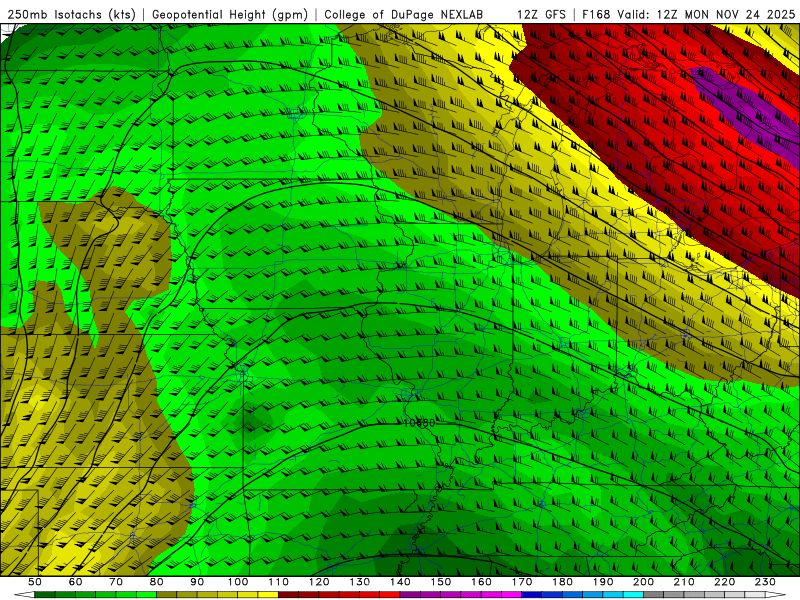Click the 200 label on the color scale
Image resolution: width=800 pixels, height=600 pixels.
click(643, 582)
